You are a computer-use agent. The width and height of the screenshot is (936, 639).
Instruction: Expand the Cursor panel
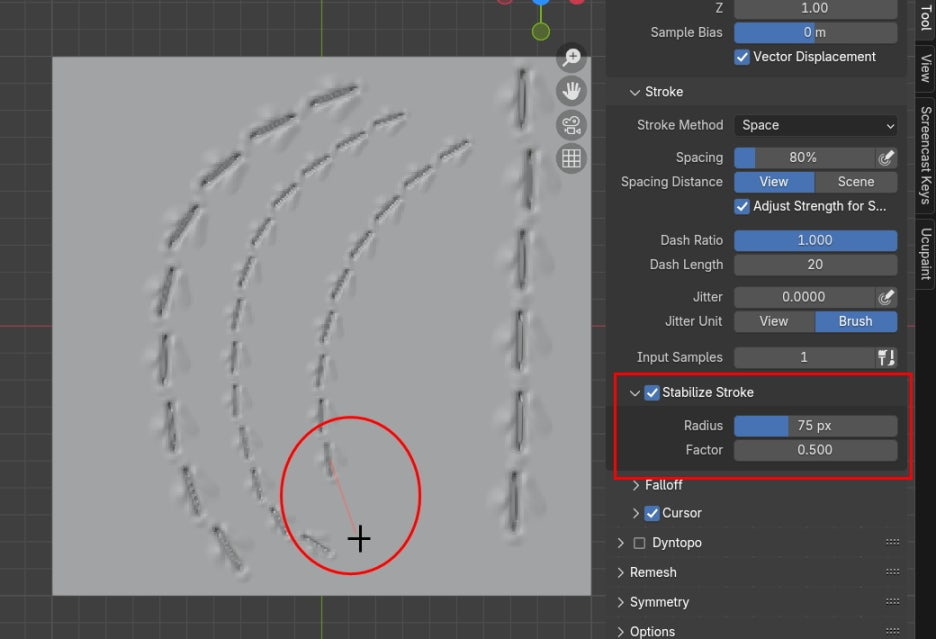coord(636,513)
